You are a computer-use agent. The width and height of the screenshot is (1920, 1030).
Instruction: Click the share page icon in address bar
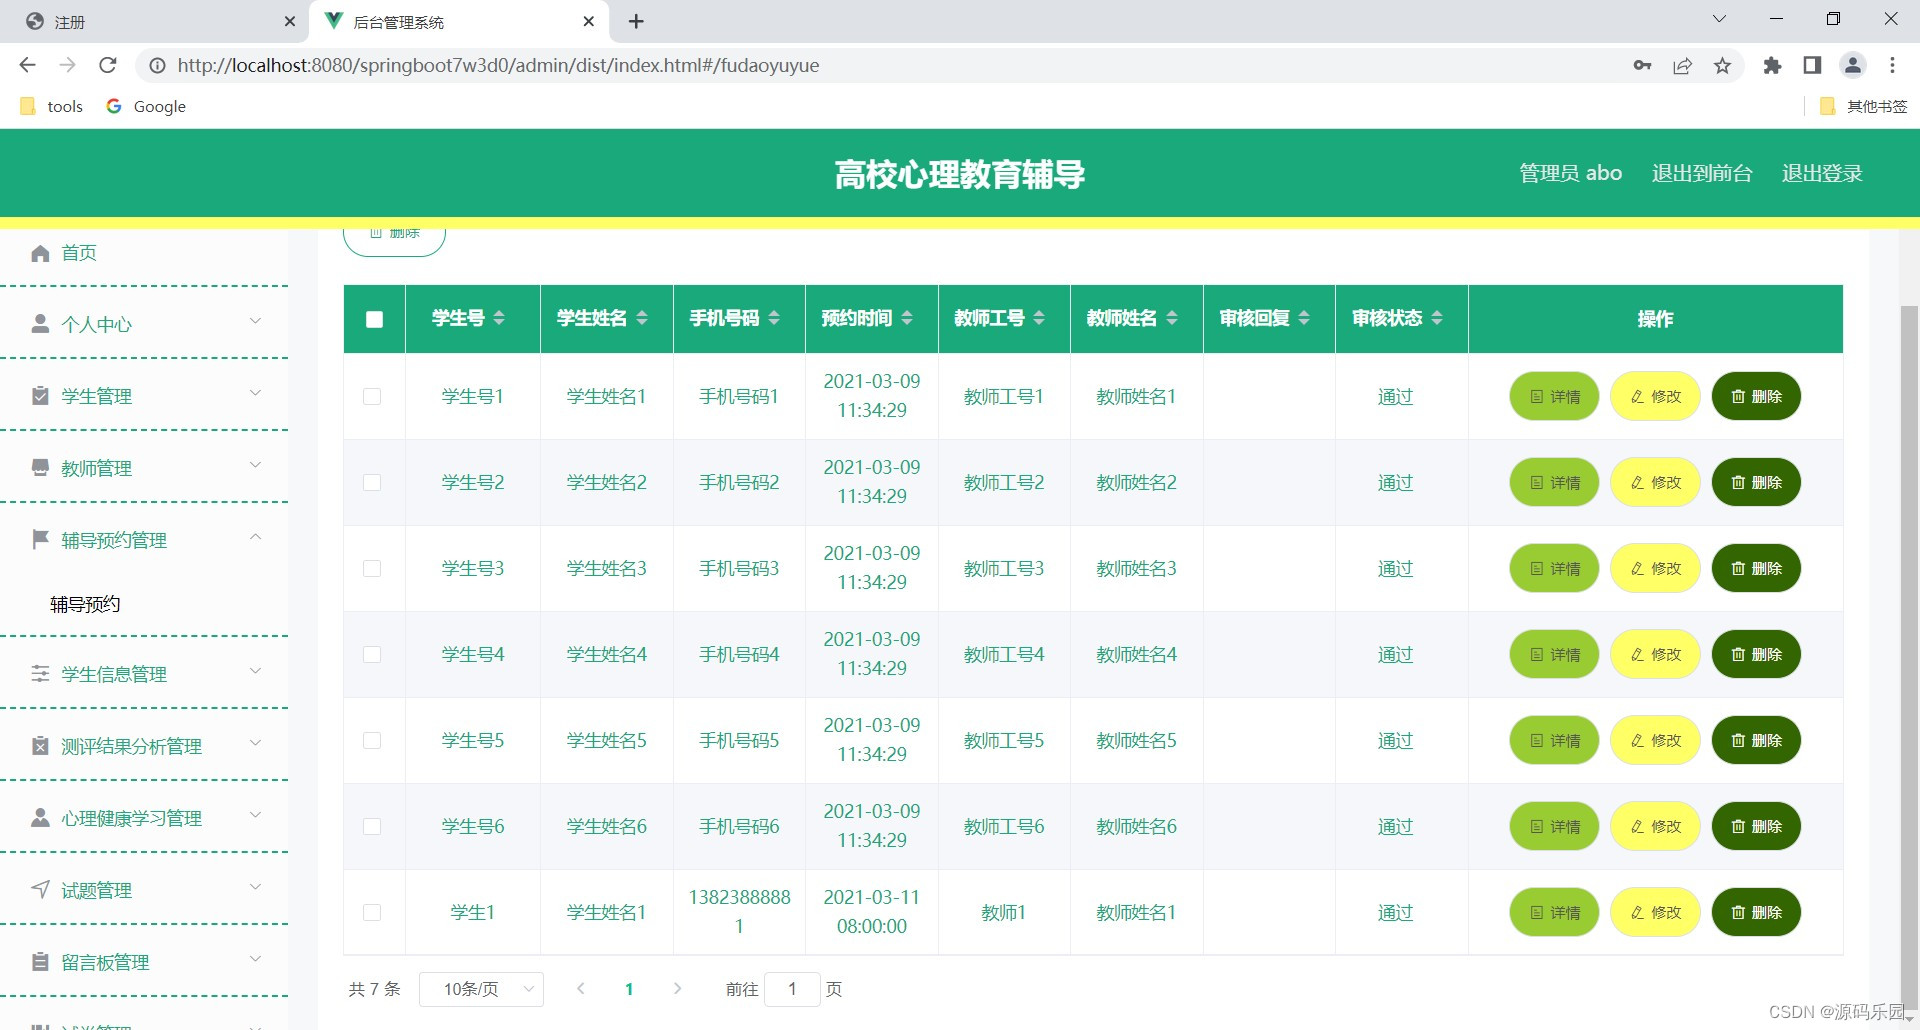(1682, 65)
